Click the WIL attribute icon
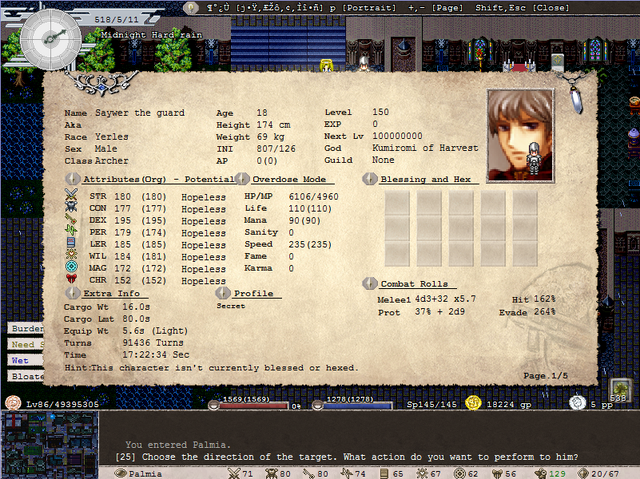 [x=71, y=254]
